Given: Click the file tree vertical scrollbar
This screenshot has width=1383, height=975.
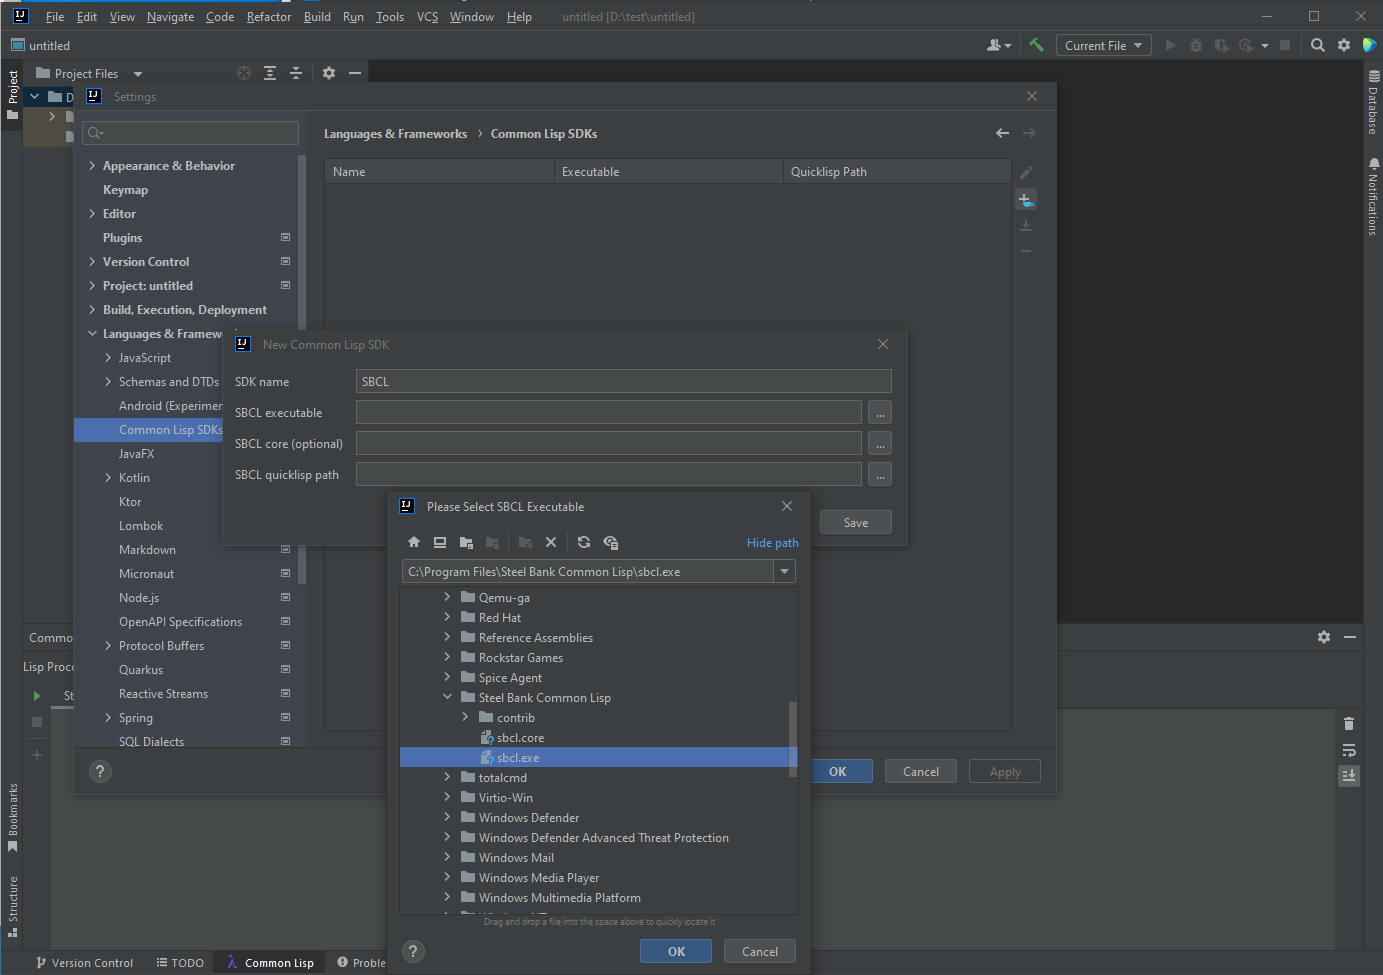Looking at the screenshot, I should coord(793,738).
